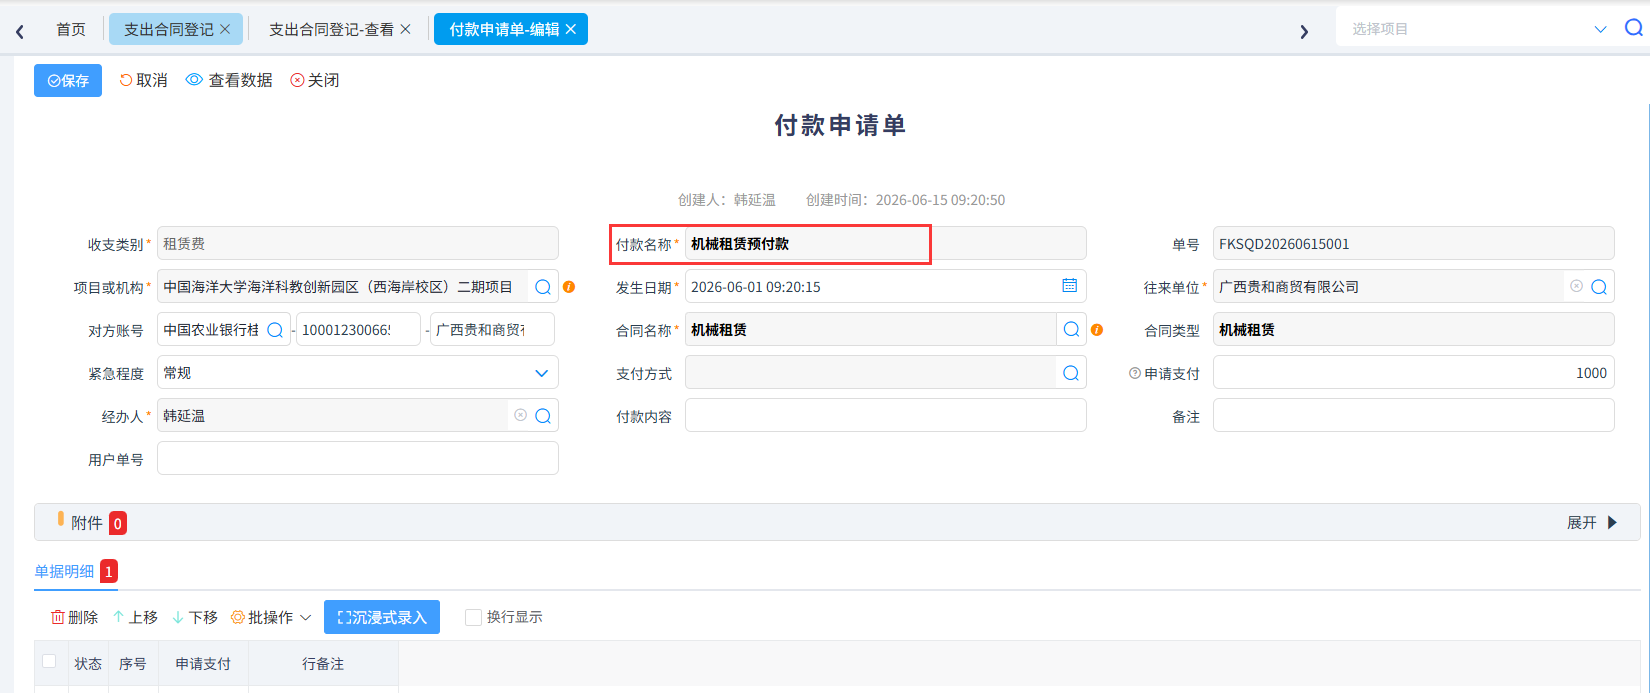Toggle the select-all checkbox in the table header
The image size is (1650, 693).
tap(49, 661)
